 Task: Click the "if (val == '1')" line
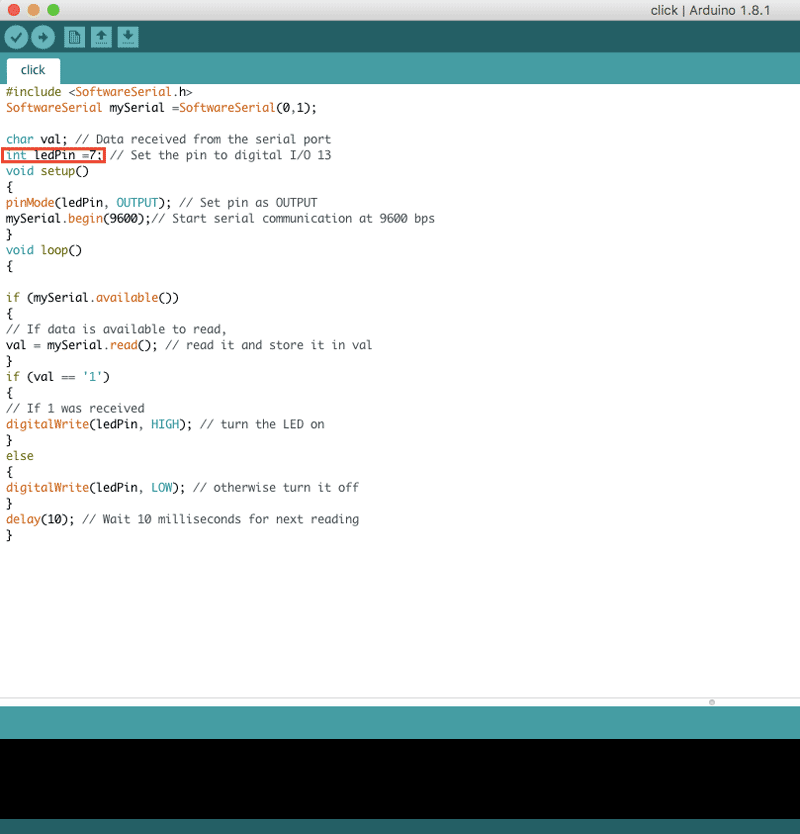coord(57,377)
